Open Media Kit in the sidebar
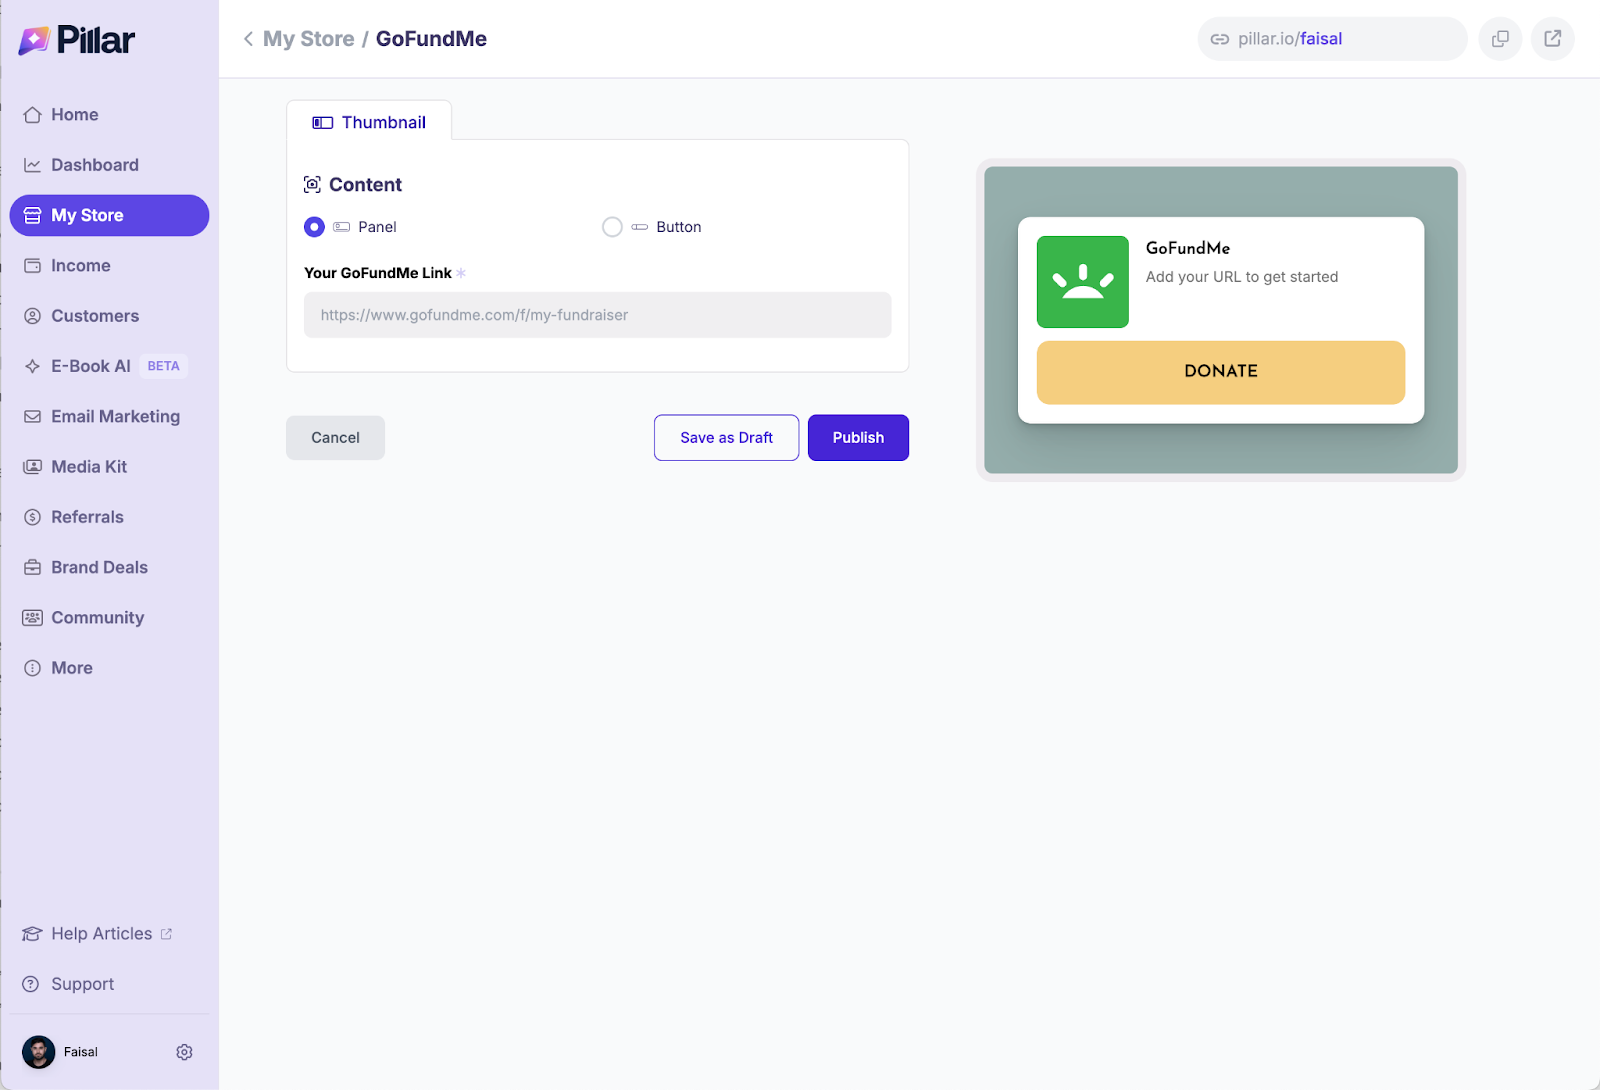Viewport: 1600px width, 1090px height. coord(109,467)
